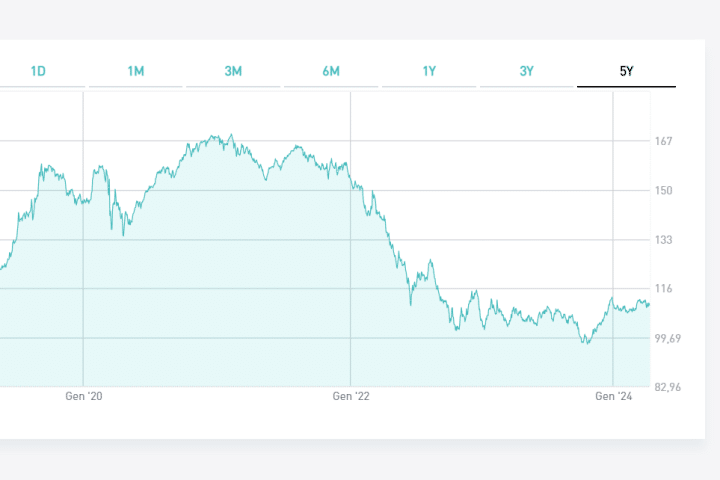Image resolution: width=720 pixels, height=480 pixels.
Task: Click the 99,69 price label
Action: click(667, 338)
